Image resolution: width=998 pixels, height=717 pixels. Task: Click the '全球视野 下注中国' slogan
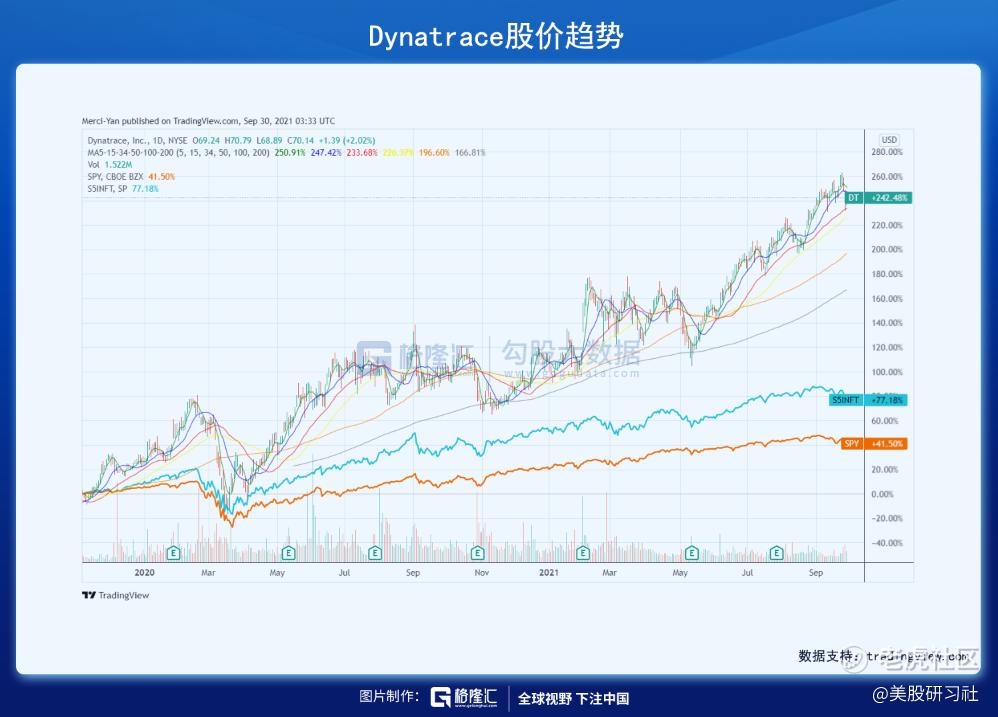pyautogui.click(x=573, y=699)
